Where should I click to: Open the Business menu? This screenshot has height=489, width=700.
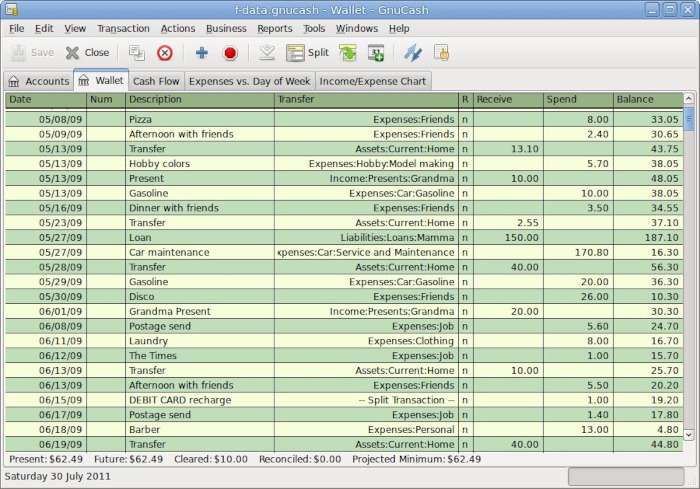tap(226, 29)
